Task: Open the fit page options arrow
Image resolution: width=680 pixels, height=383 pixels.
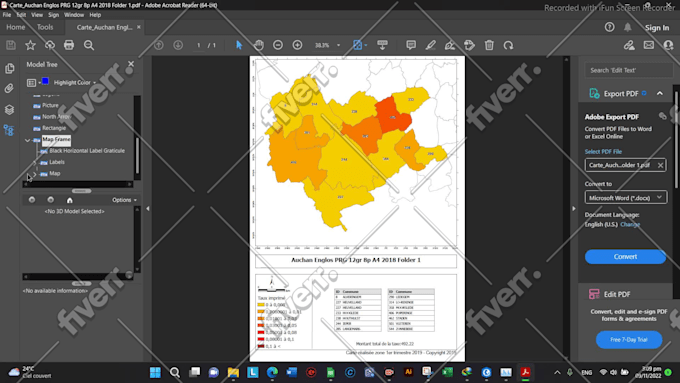Action: (x=366, y=45)
